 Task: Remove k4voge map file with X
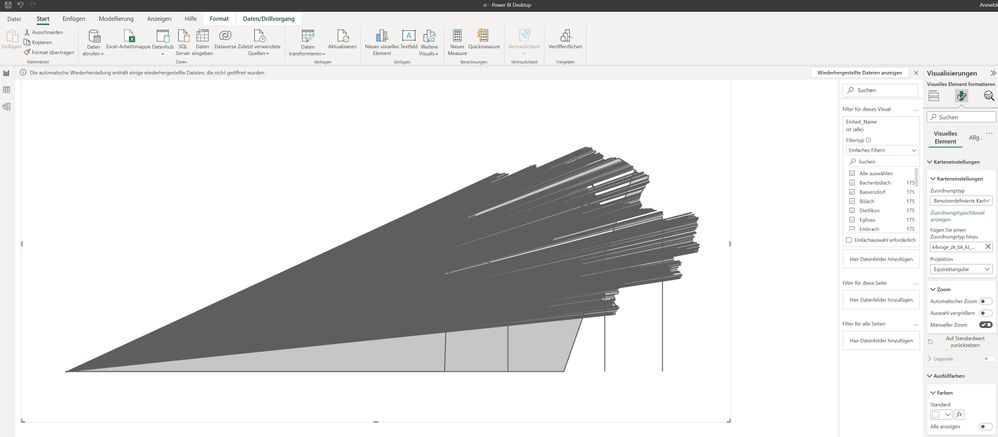click(x=988, y=246)
